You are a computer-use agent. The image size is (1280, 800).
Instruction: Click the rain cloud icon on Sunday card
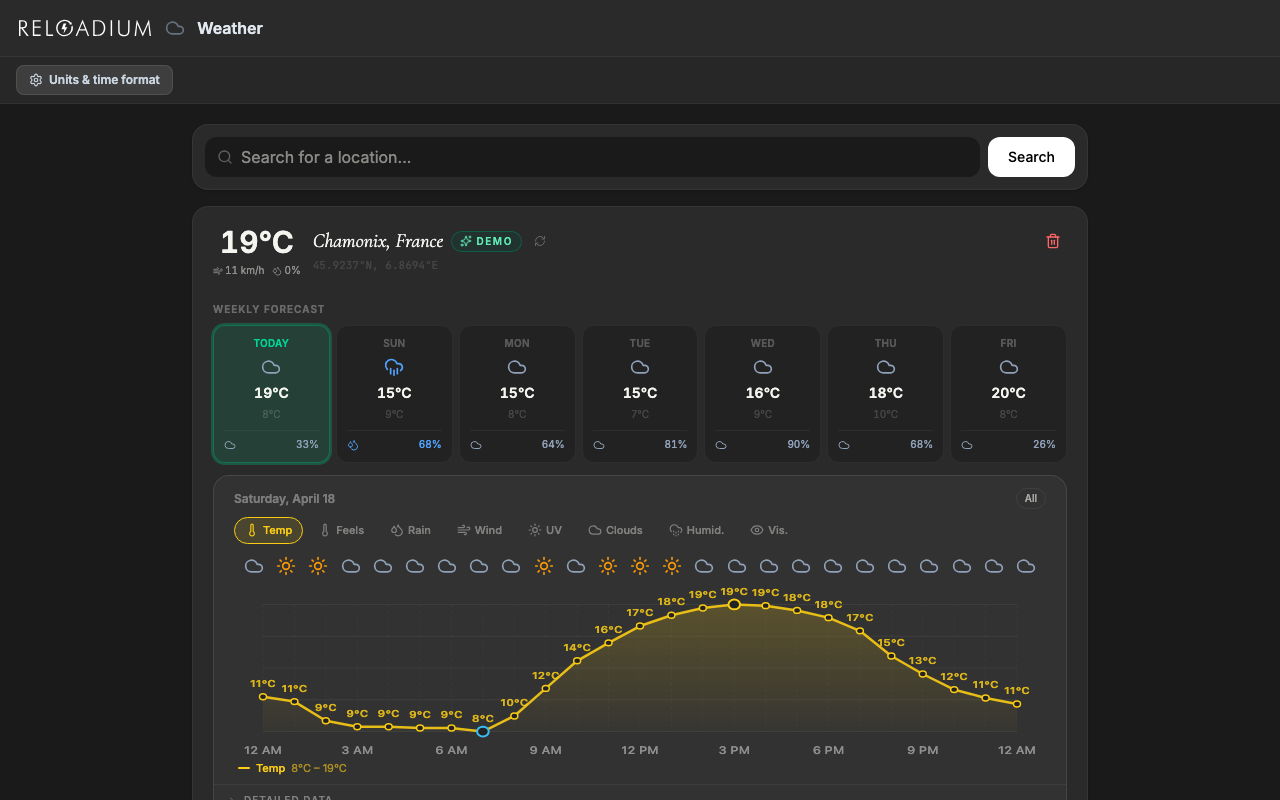394,367
